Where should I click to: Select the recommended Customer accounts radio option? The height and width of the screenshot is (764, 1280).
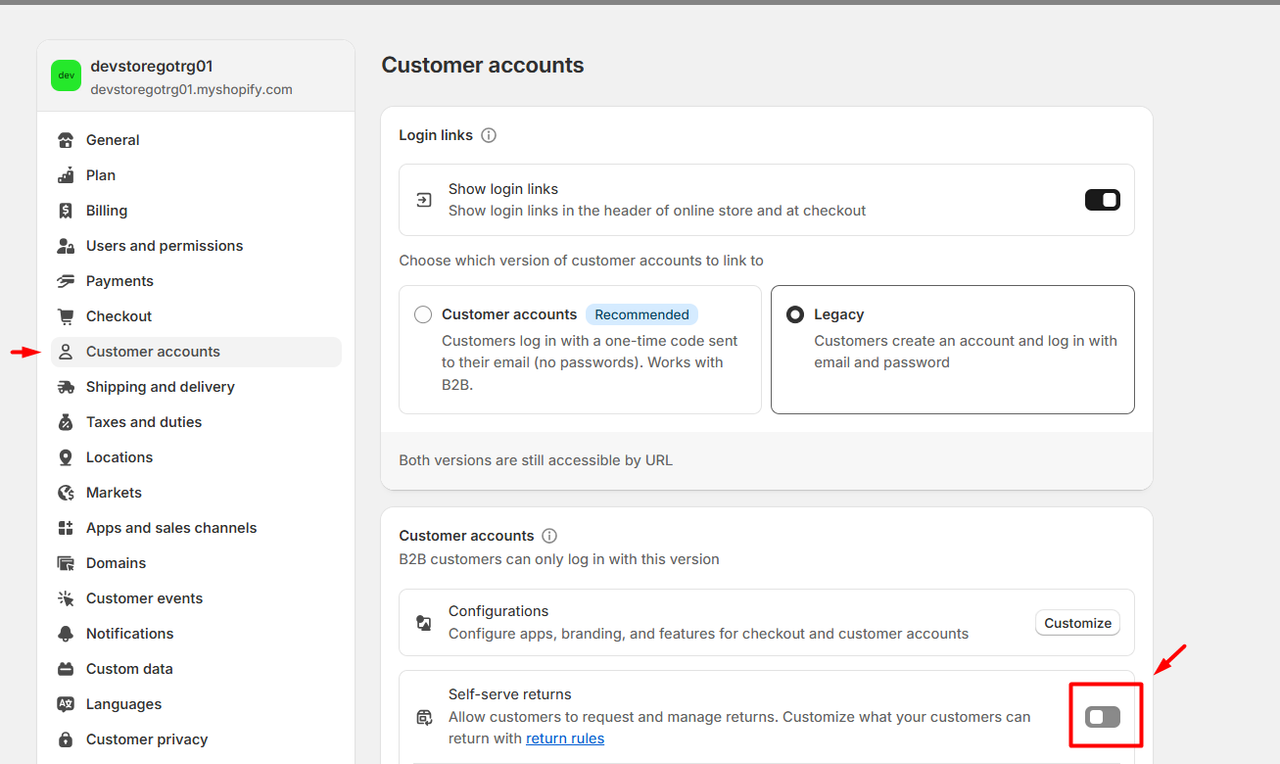423,315
